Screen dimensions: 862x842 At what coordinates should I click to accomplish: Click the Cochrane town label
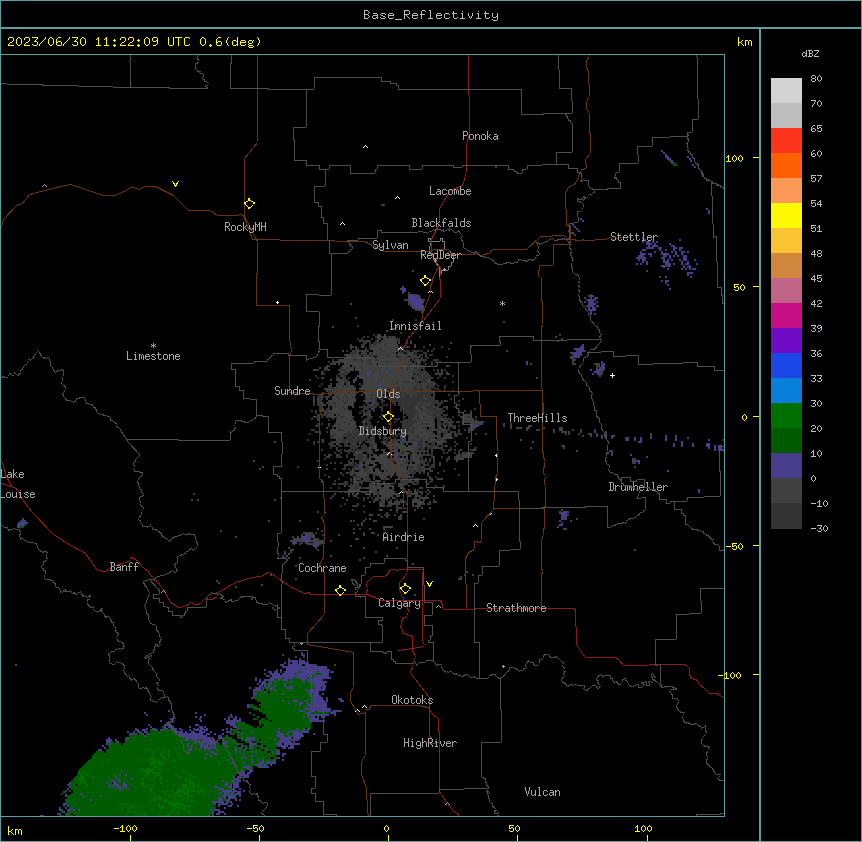pyautogui.click(x=322, y=568)
